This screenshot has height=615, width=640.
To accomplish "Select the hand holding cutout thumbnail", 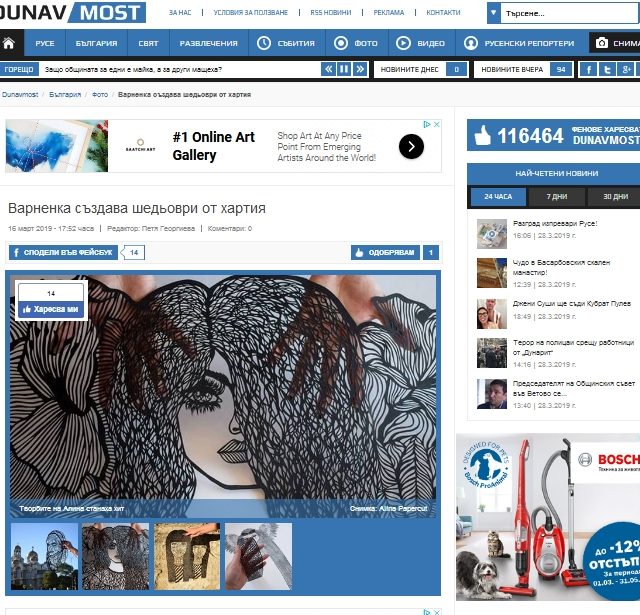I will (259, 556).
